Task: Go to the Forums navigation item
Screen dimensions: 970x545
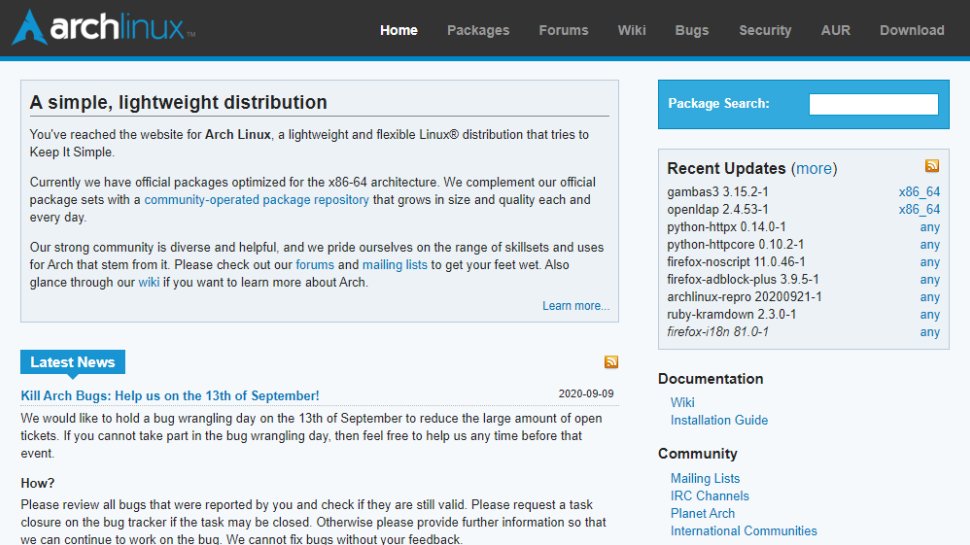Action: point(563,30)
